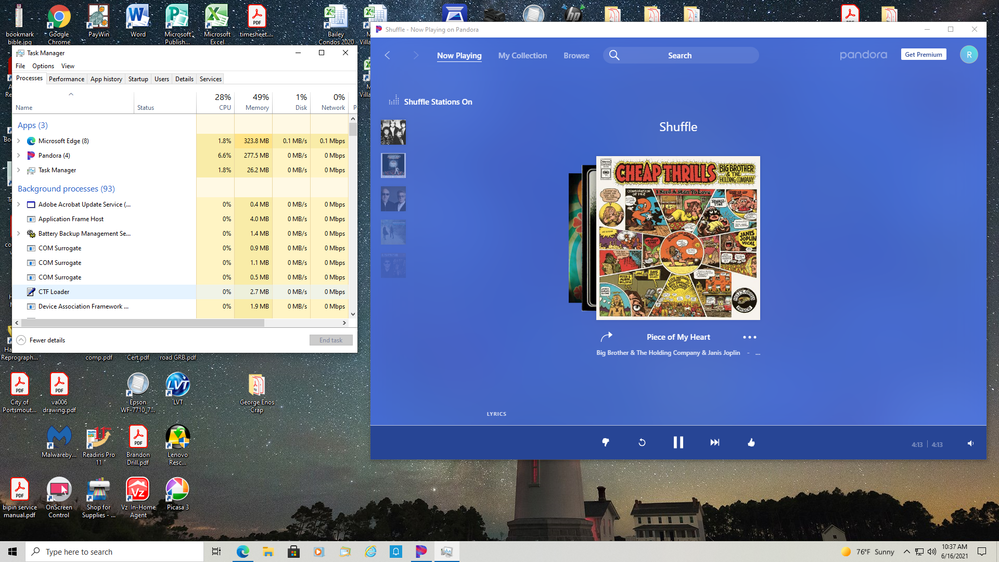The width and height of the screenshot is (999, 562).
Task: Click the Shuffle Stations On icon
Action: click(394, 101)
